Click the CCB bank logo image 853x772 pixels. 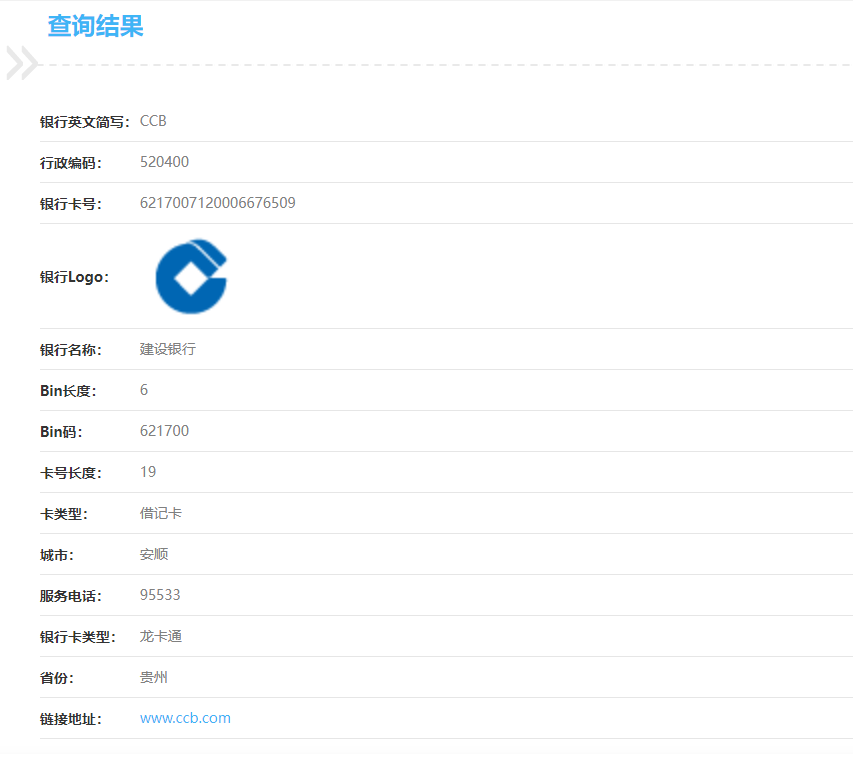pyautogui.click(x=191, y=276)
